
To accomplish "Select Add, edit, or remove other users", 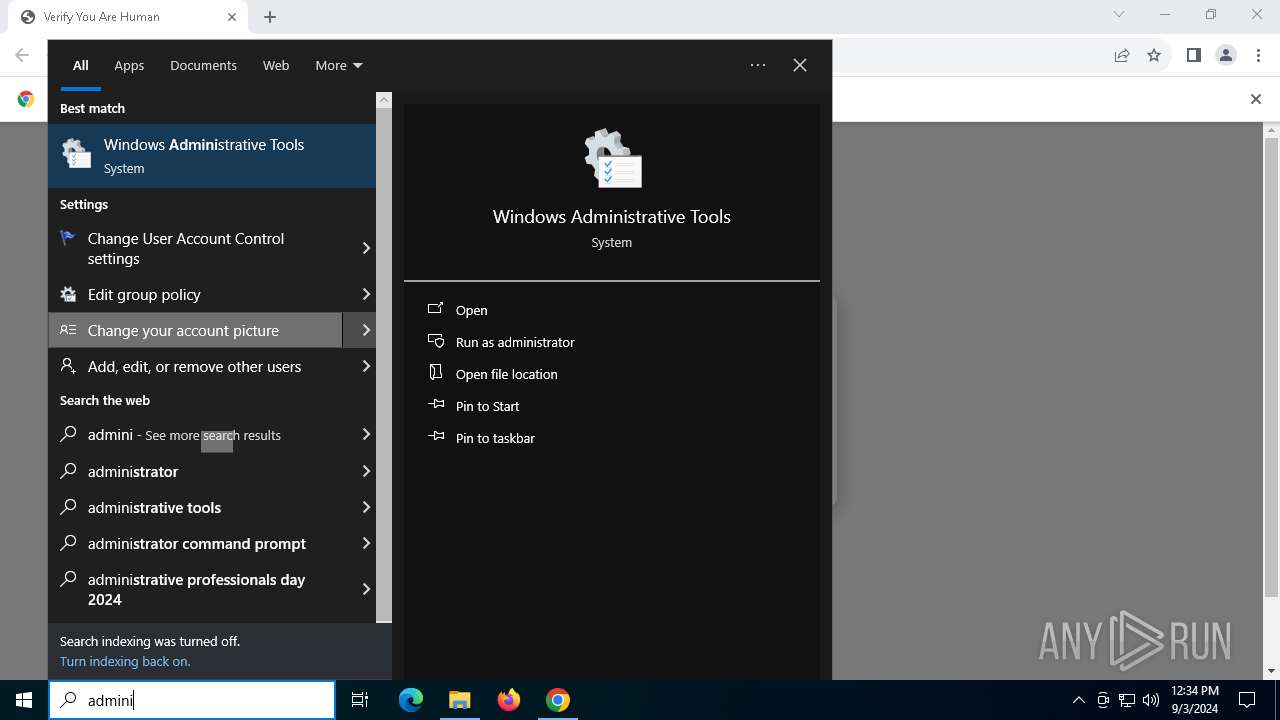I will click(x=195, y=366).
